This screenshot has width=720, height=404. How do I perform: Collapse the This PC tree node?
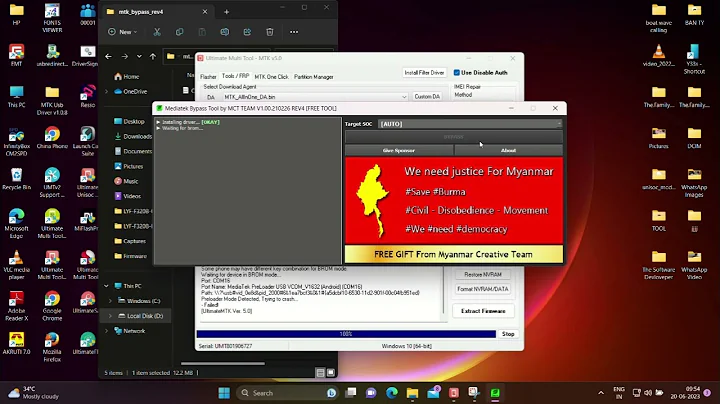coord(107,286)
